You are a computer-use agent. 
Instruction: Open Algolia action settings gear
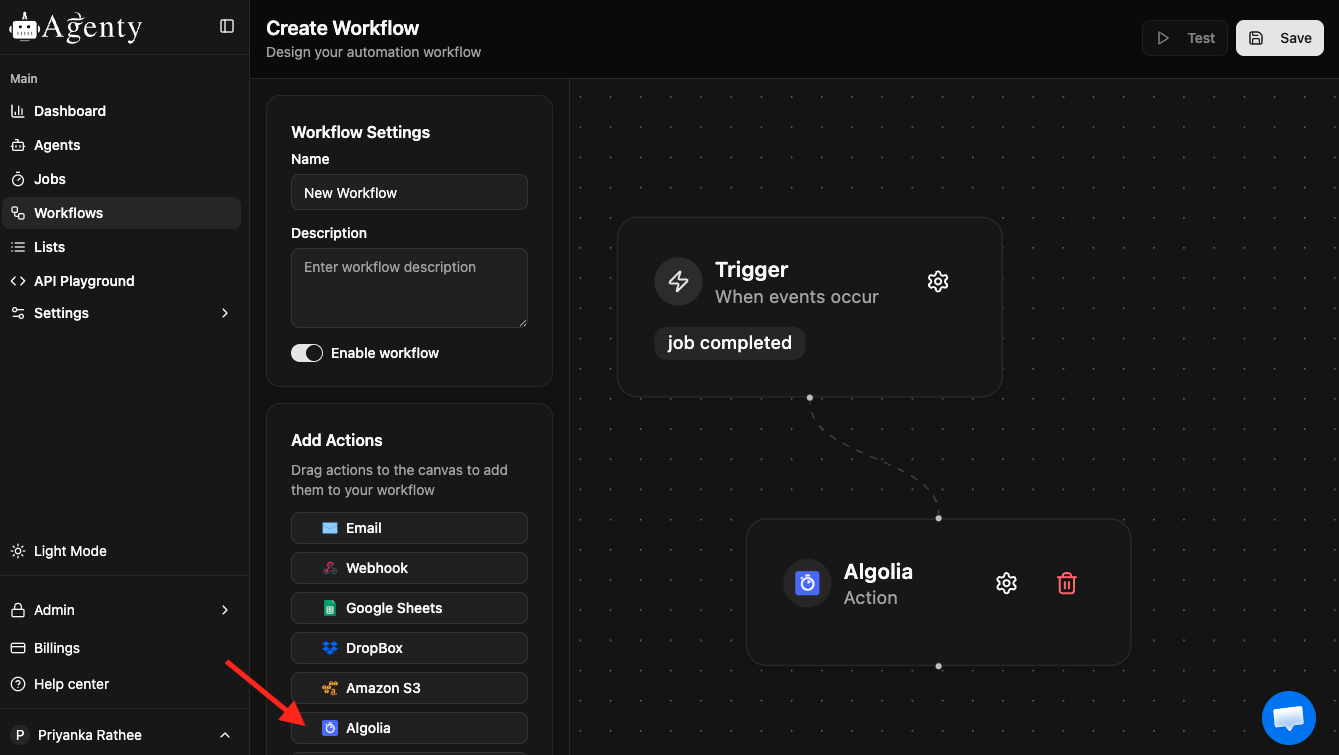click(1006, 583)
